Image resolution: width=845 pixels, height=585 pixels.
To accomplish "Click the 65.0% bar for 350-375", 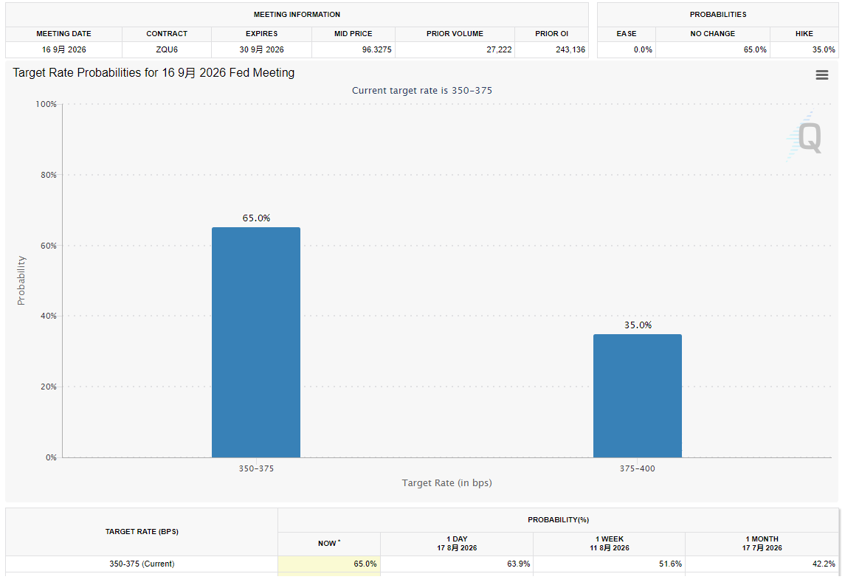I will [256, 342].
